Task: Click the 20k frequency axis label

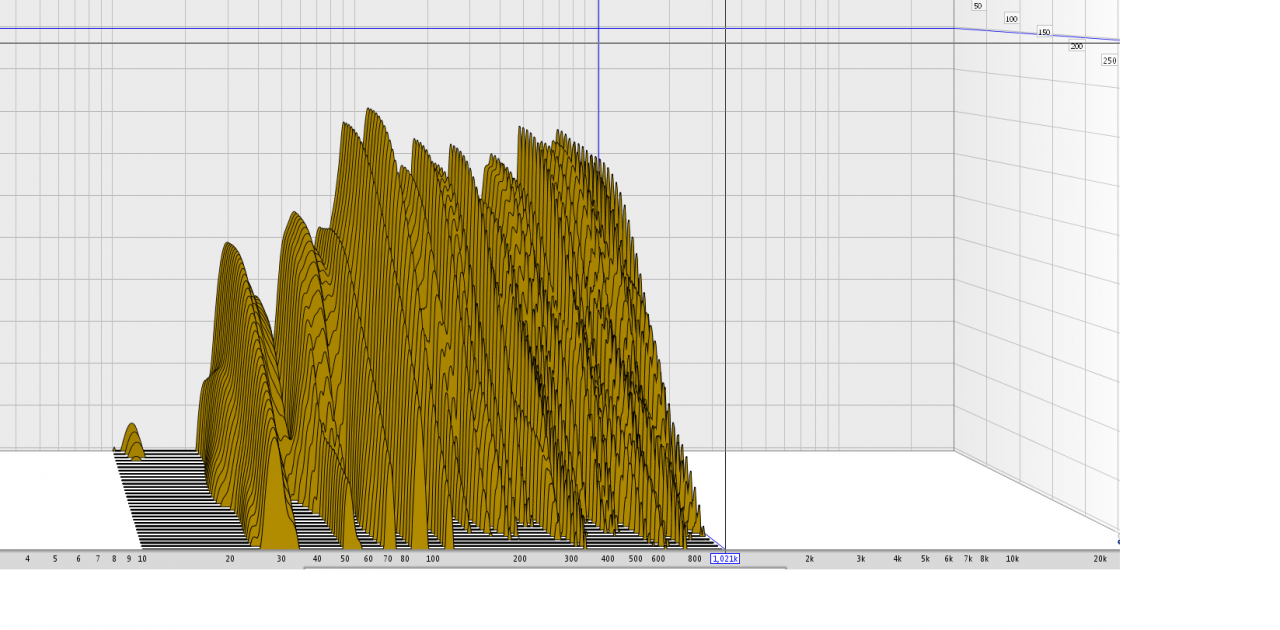Action: [1100, 559]
